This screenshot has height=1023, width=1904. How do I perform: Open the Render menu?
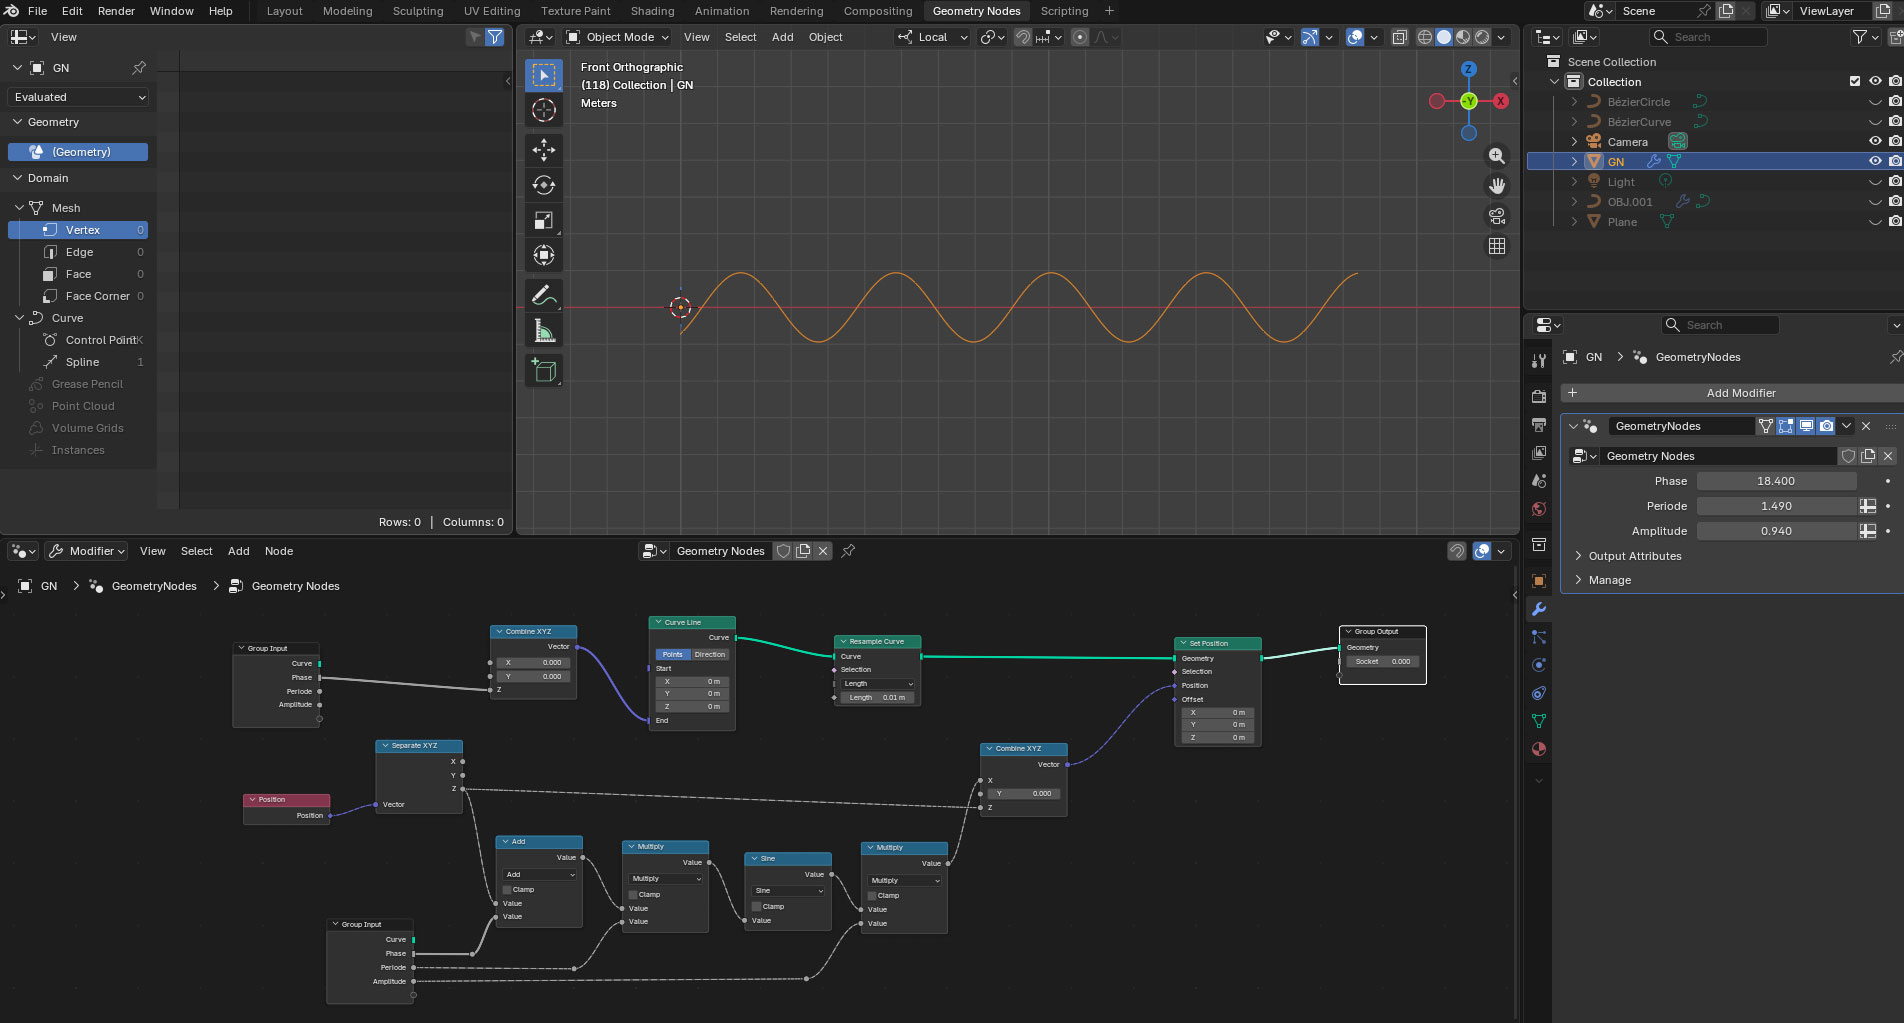coord(116,11)
